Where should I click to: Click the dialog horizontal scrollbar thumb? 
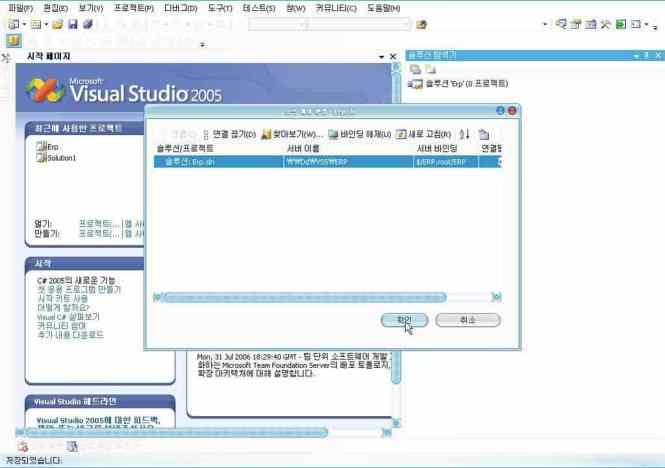click(x=303, y=297)
